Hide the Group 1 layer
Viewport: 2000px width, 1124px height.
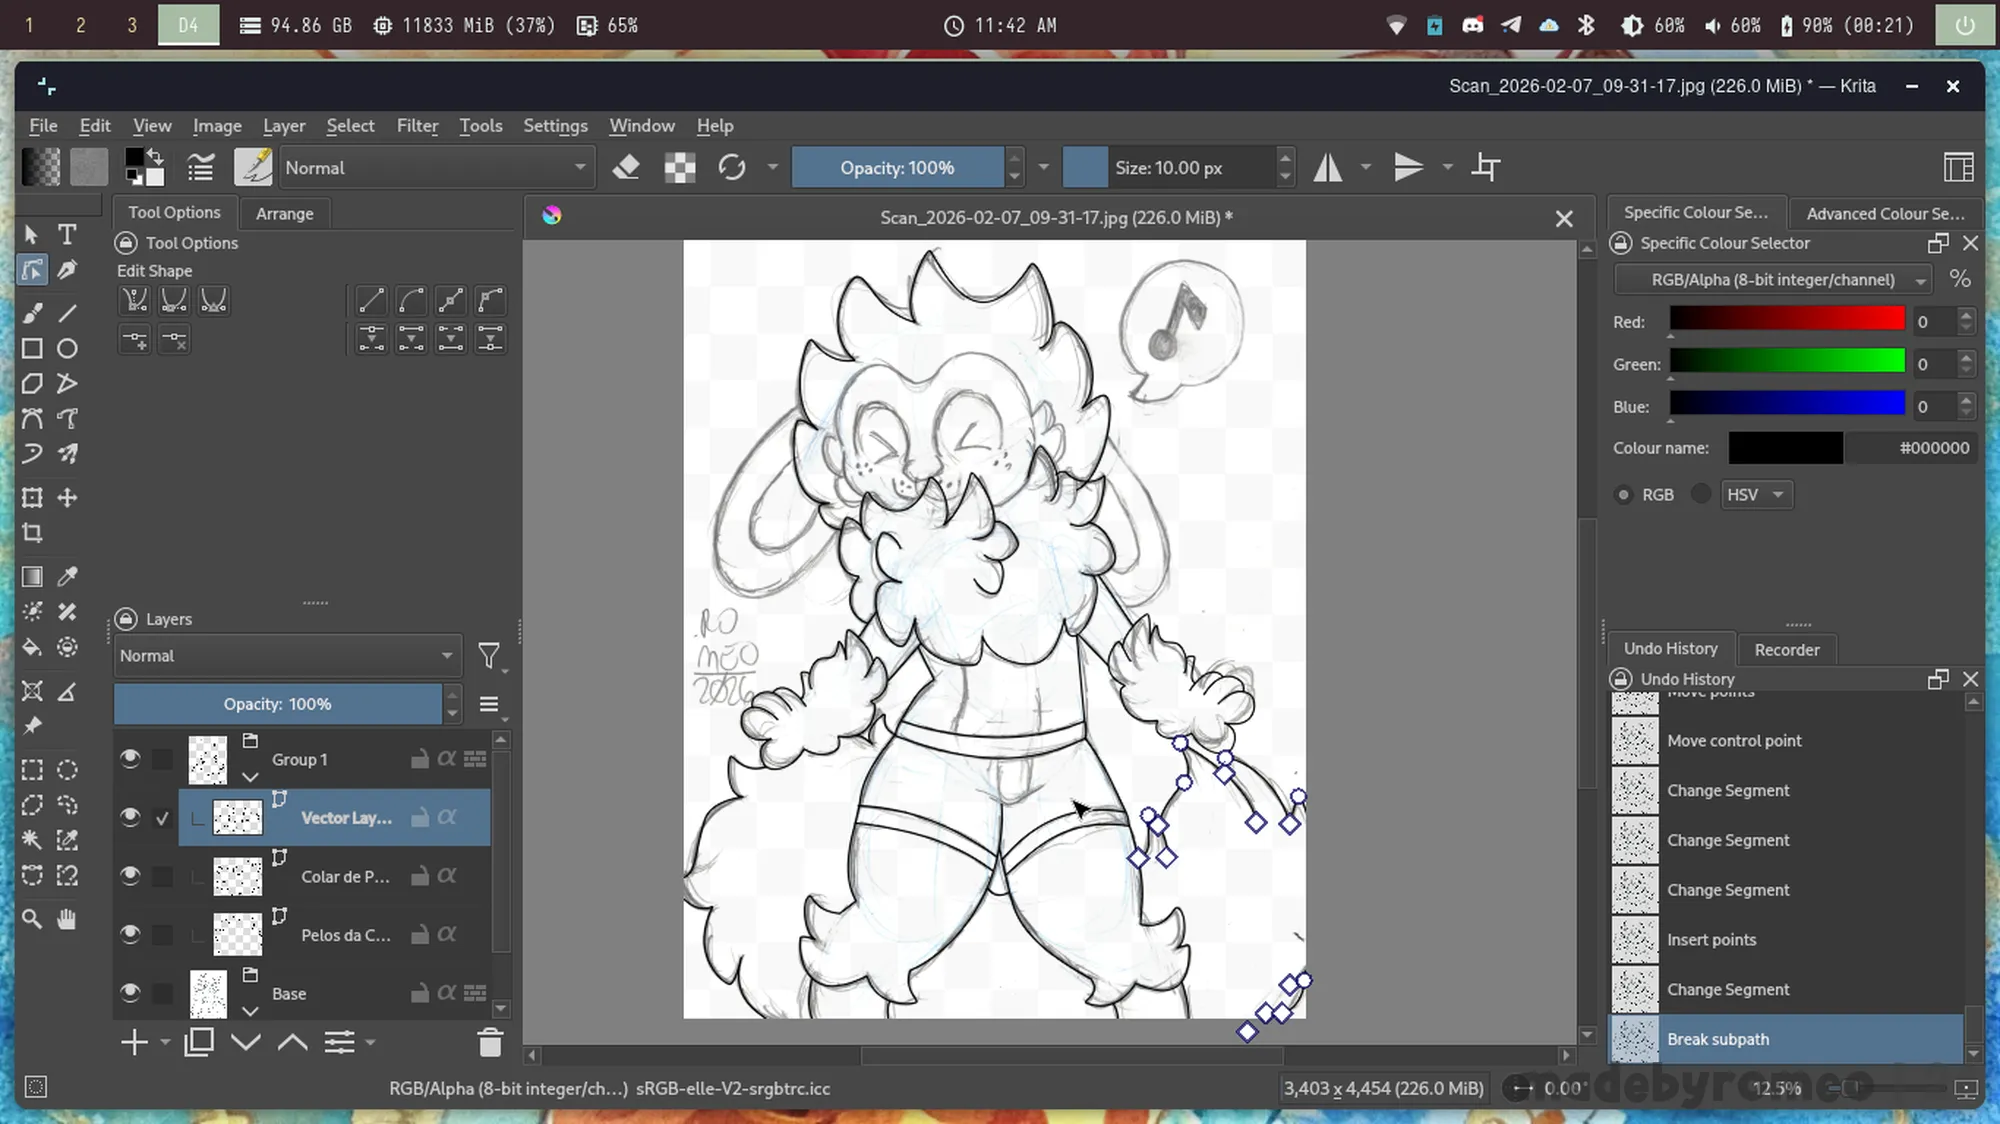130,759
